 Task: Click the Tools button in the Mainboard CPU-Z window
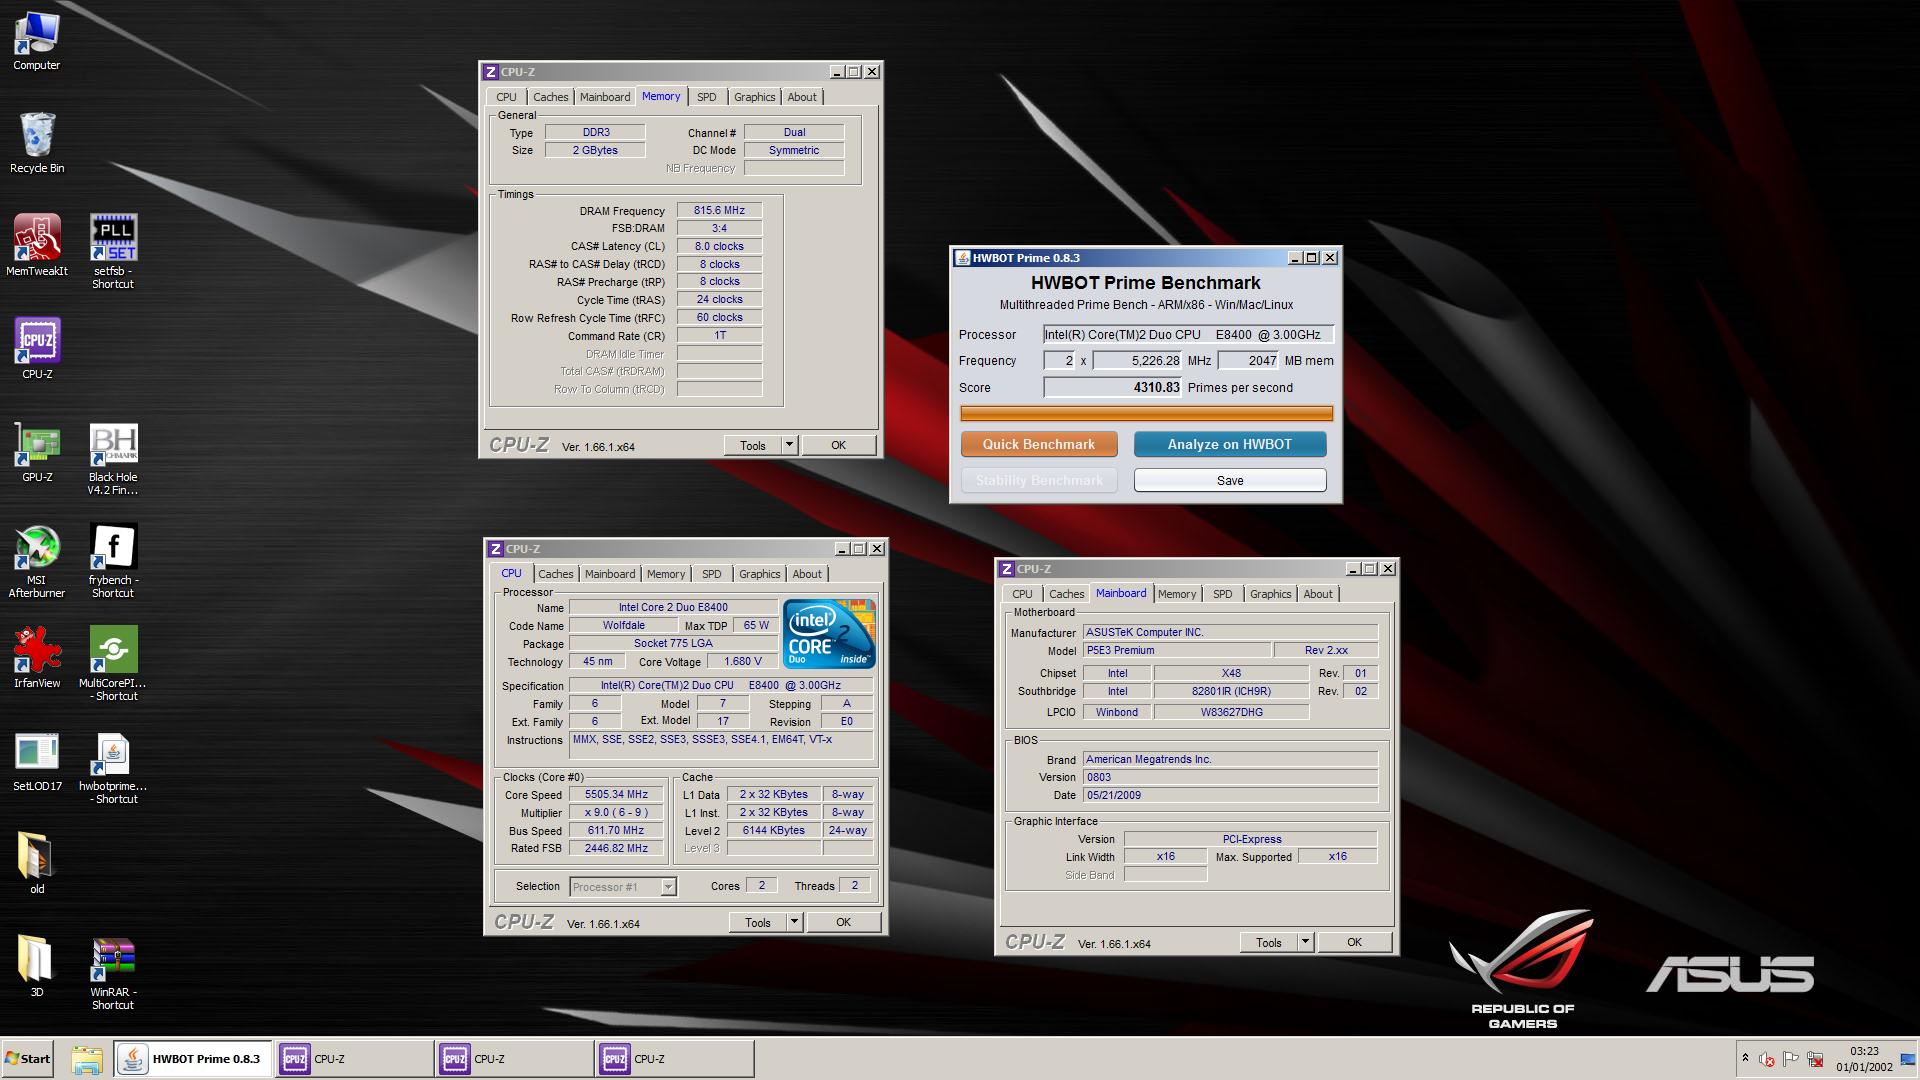tap(1269, 943)
